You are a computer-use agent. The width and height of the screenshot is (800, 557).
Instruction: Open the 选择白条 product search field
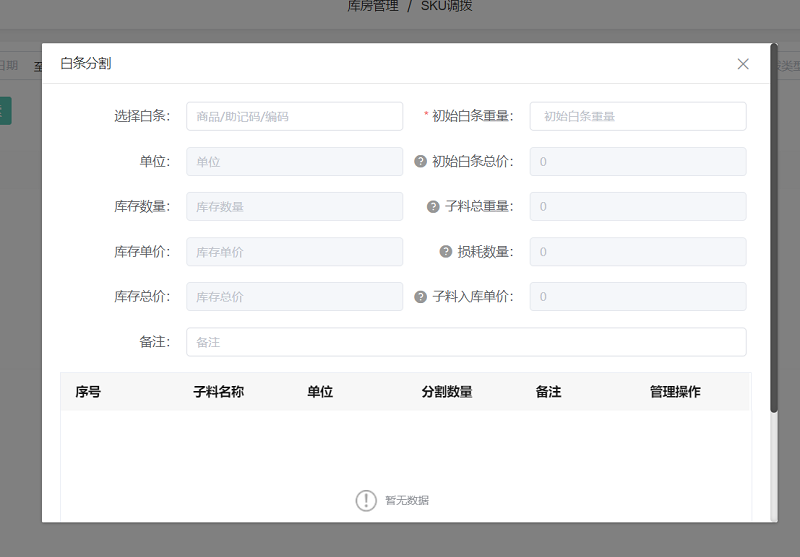[x=294, y=116]
